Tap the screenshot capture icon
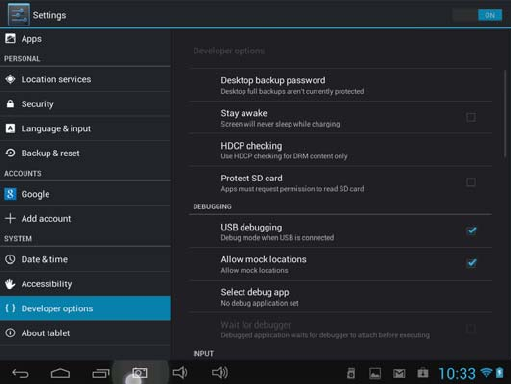 pyautogui.click(x=140, y=373)
